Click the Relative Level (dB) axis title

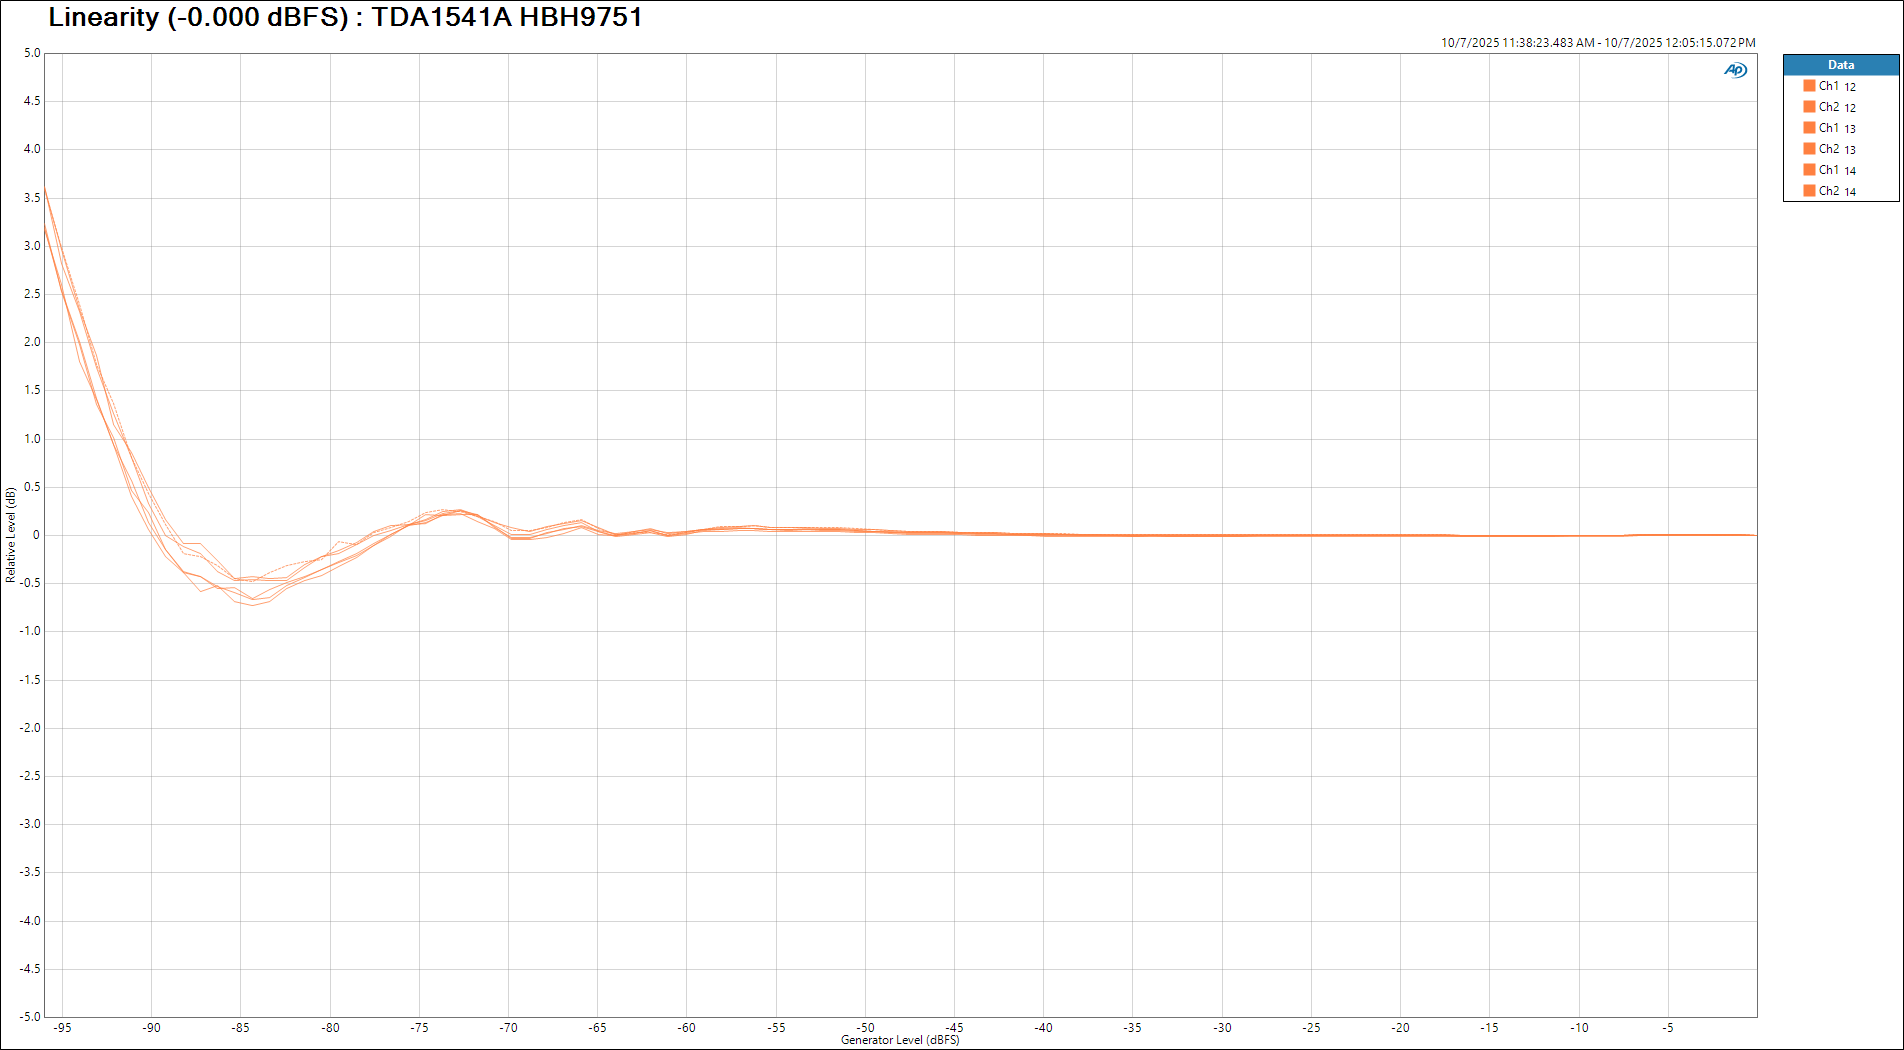pos(11,535)
